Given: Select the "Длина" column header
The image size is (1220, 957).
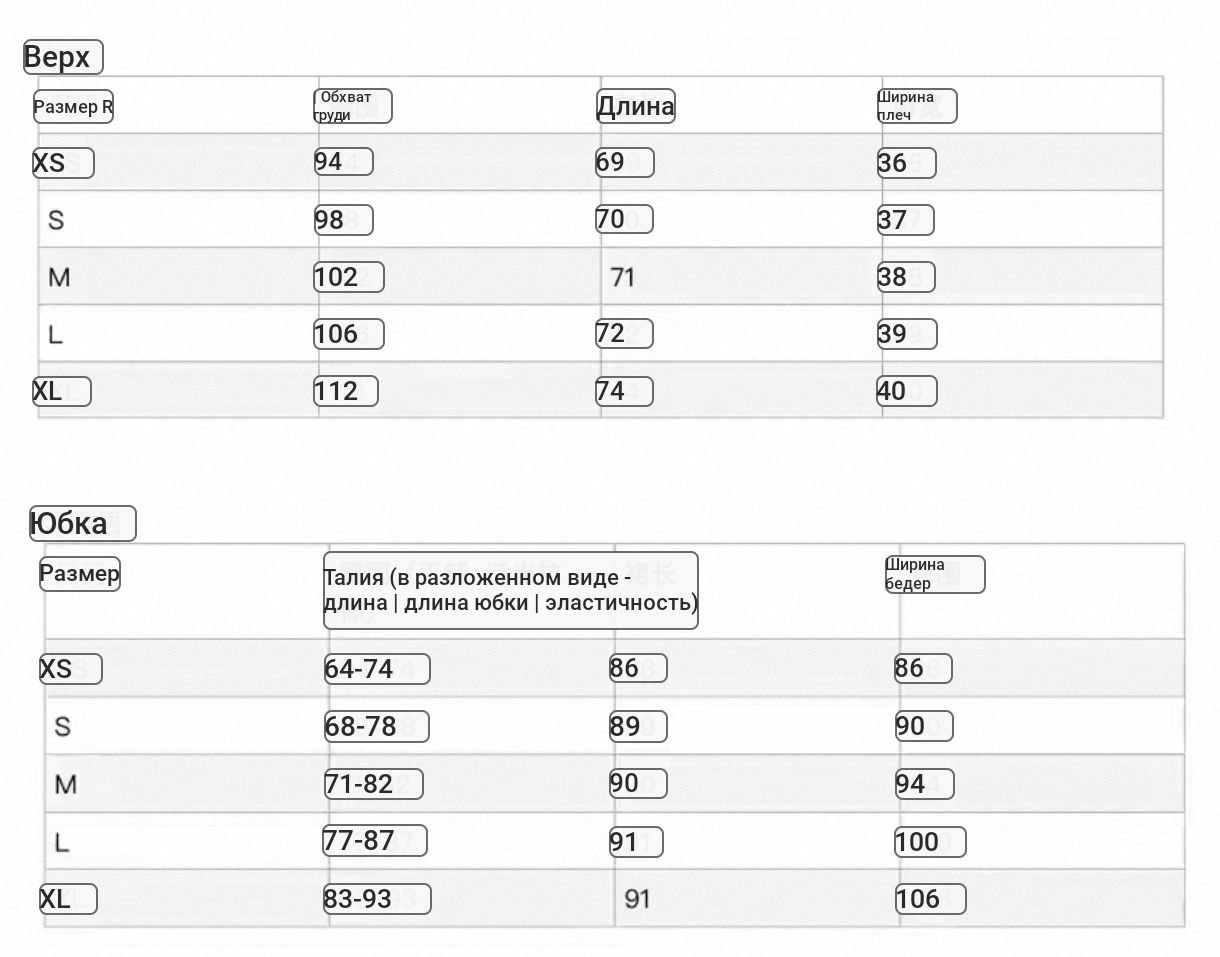Looking at the screenshot, I should click(x=636, y=106).
